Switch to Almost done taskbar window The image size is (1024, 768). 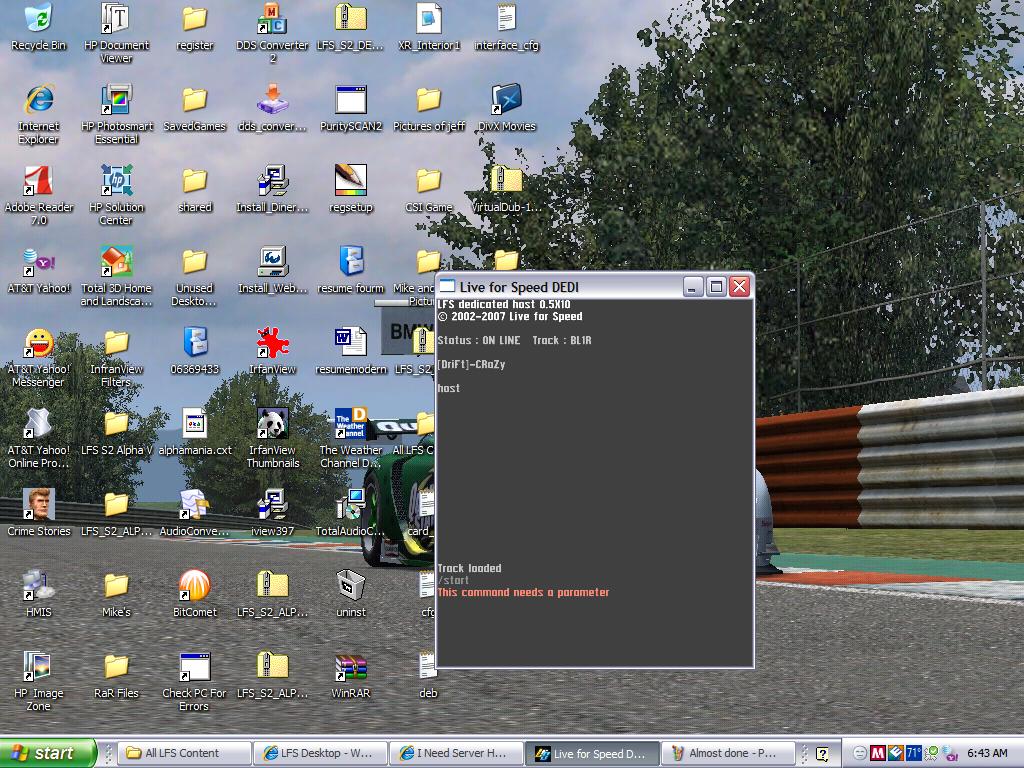point(728,753)
